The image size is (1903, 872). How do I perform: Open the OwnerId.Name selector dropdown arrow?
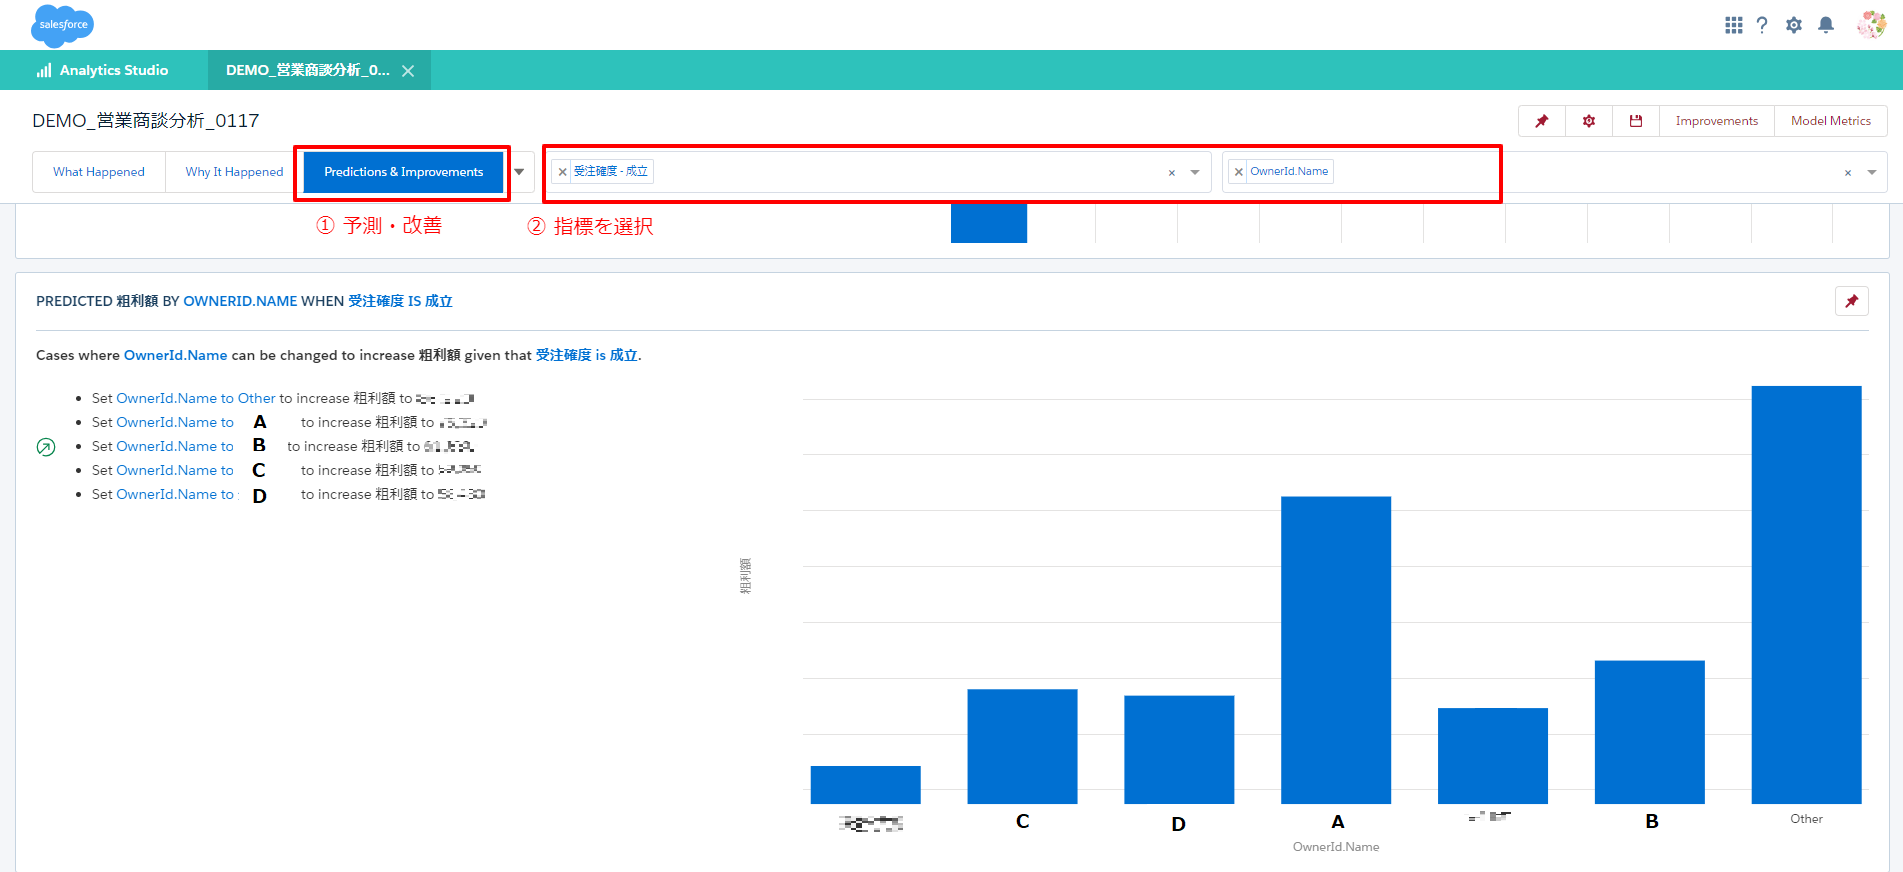tap(1872, 173)
